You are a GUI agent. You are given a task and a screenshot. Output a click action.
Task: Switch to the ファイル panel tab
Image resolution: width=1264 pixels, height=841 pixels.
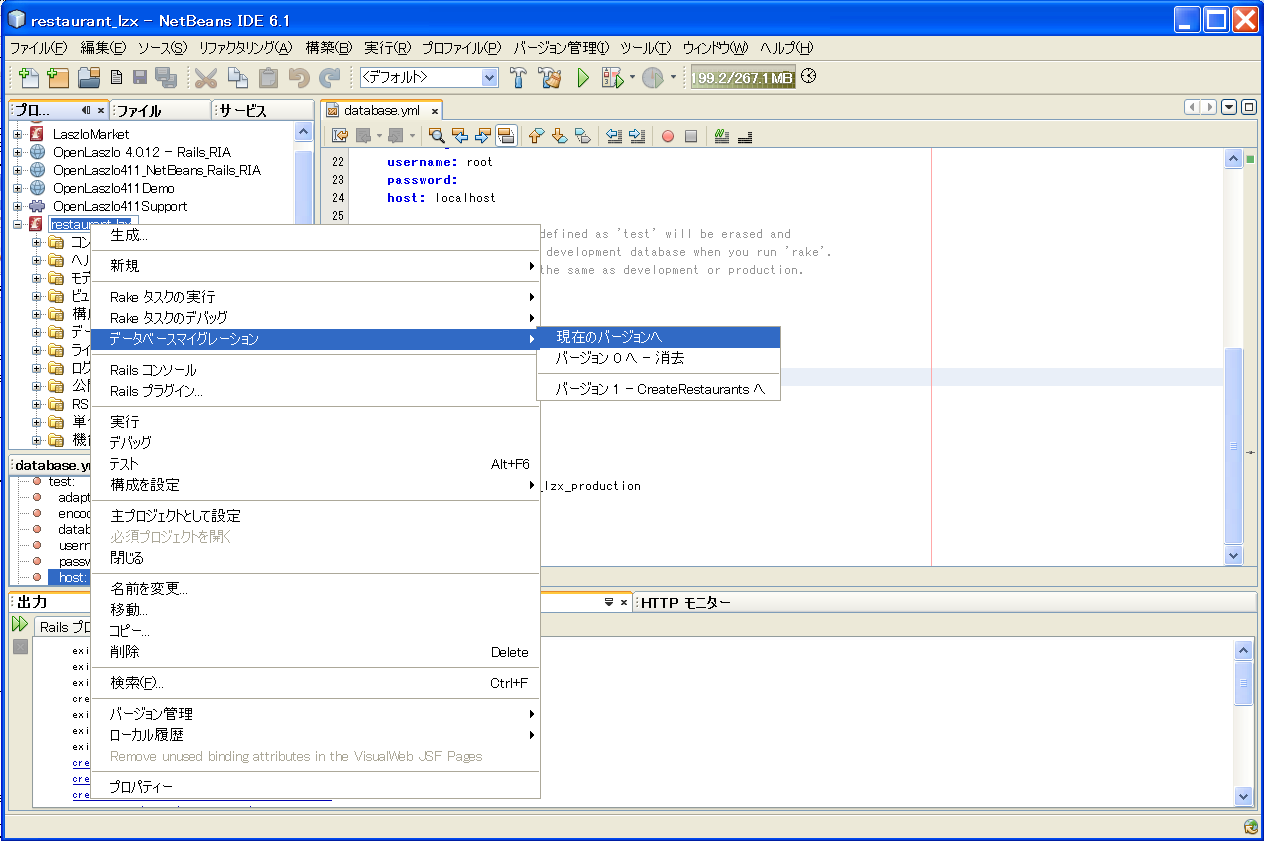[160, 110]
